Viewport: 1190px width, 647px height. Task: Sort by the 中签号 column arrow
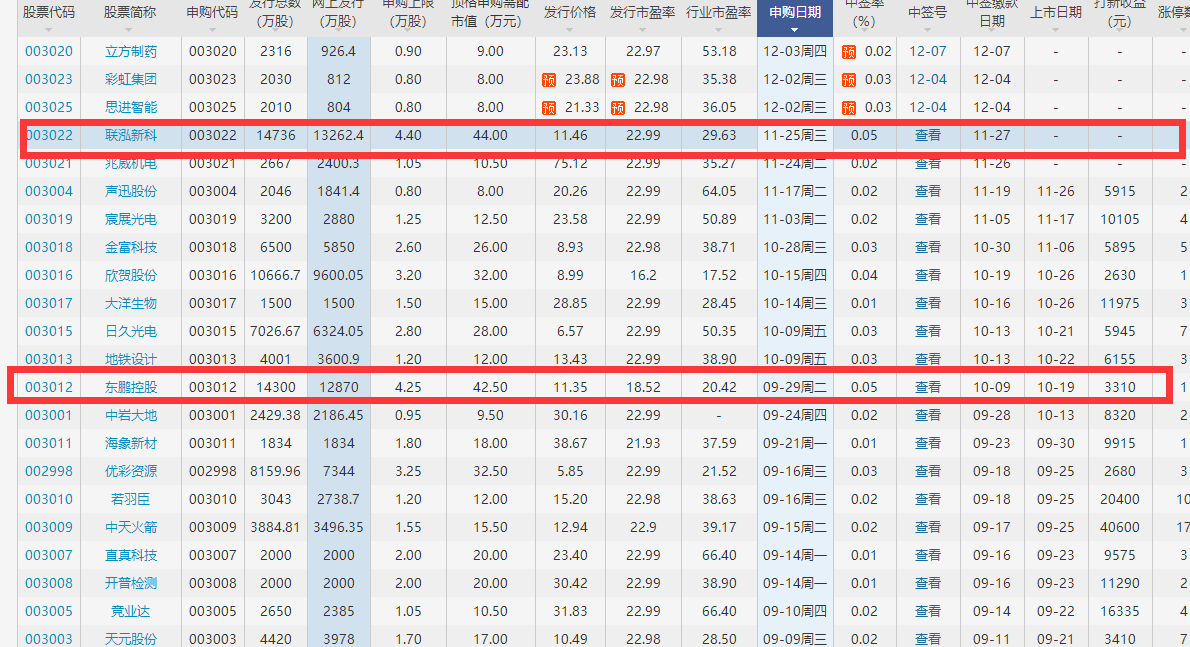click(x=927, y=30)
